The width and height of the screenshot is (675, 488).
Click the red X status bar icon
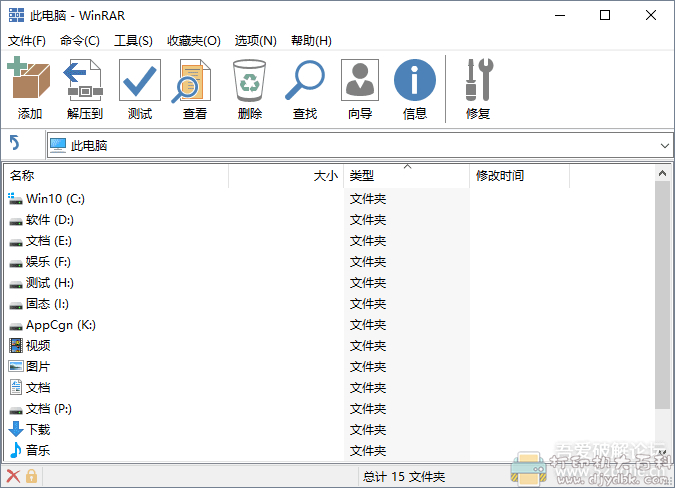13,476
